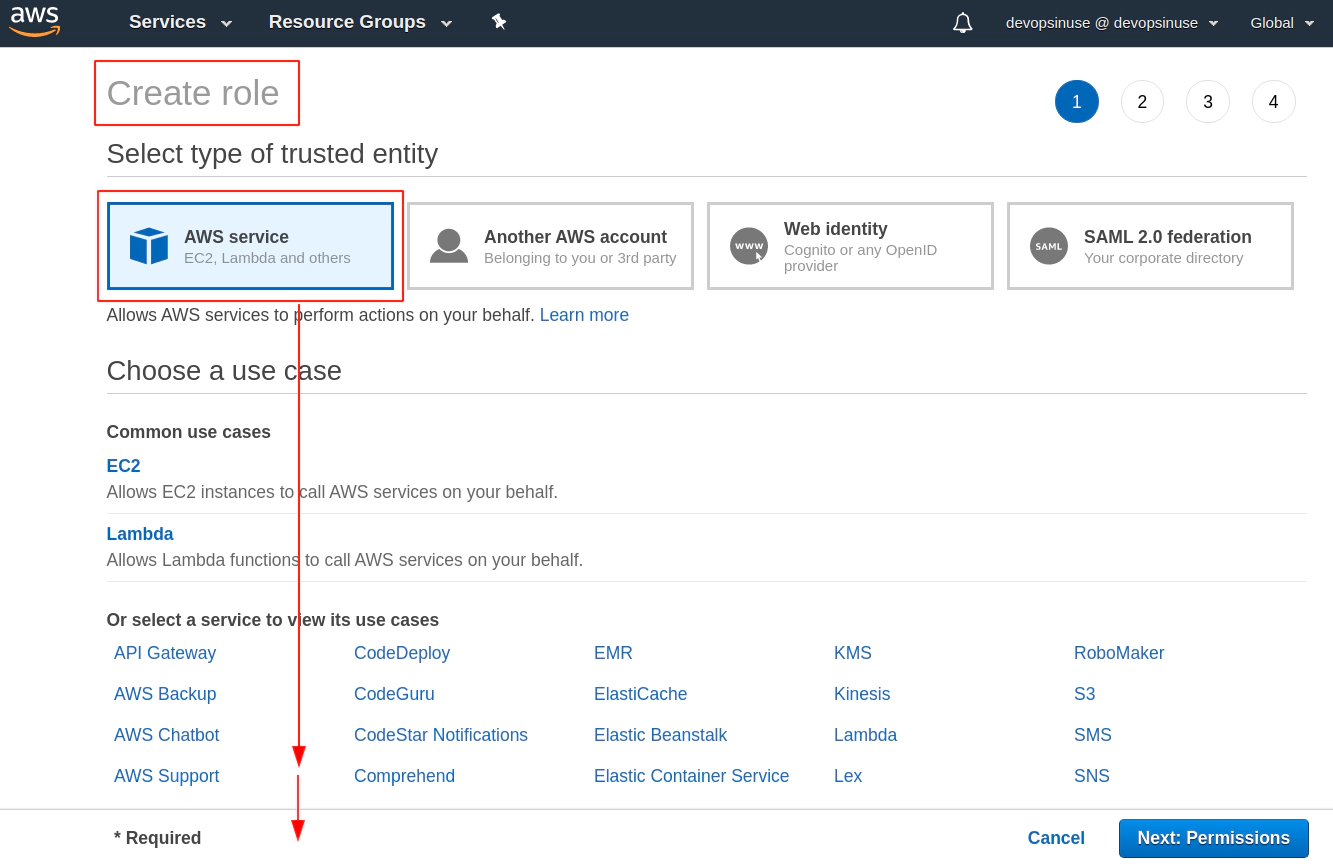The height and width of the screenshot is (864, 1333).
Task: Go to wizard step 3
Action: (x=1208, y=102)
